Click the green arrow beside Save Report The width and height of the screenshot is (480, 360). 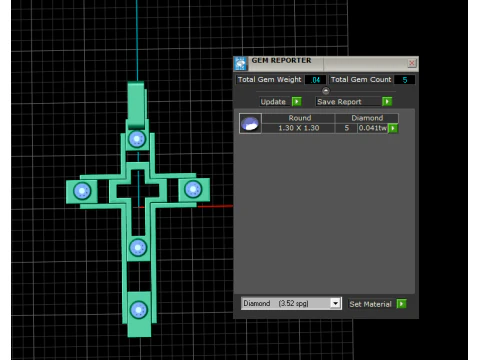point(387,102)
